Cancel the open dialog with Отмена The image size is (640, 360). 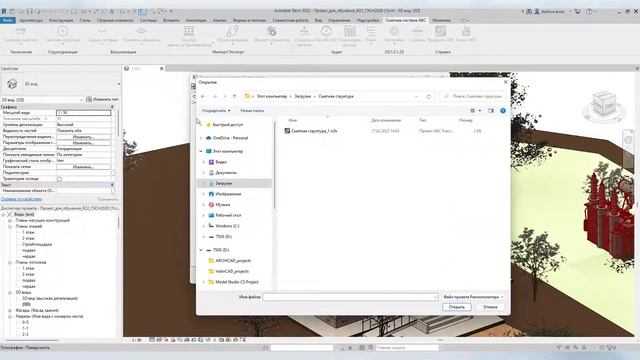pos(490,307)
